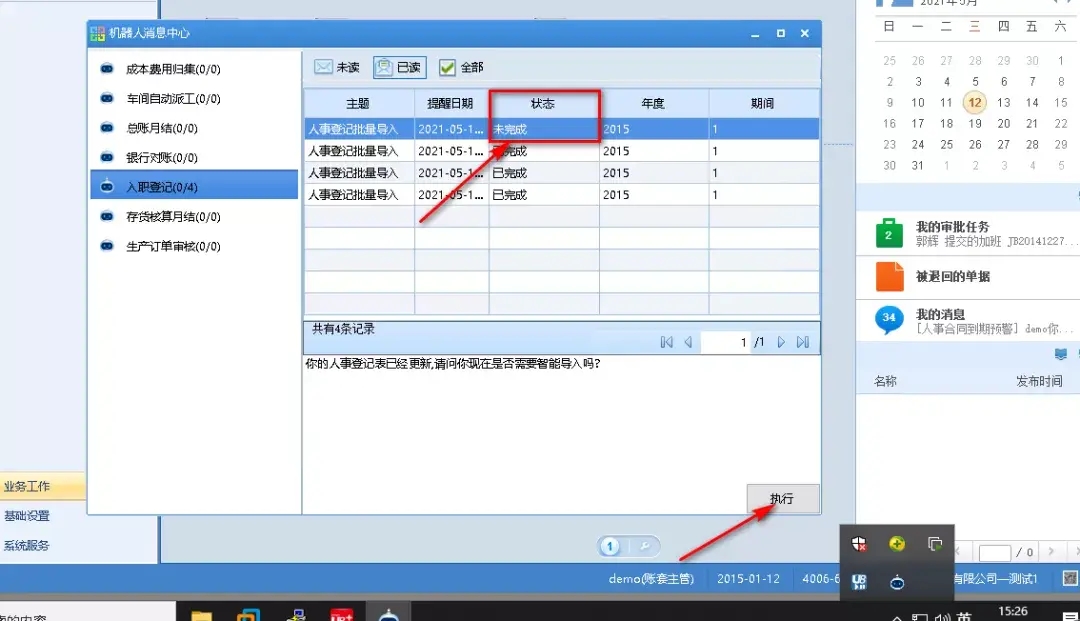The image size is (1080, 621).
Task: Jump to last page of records
Action: pyautogui.click(x=802, y=342)
